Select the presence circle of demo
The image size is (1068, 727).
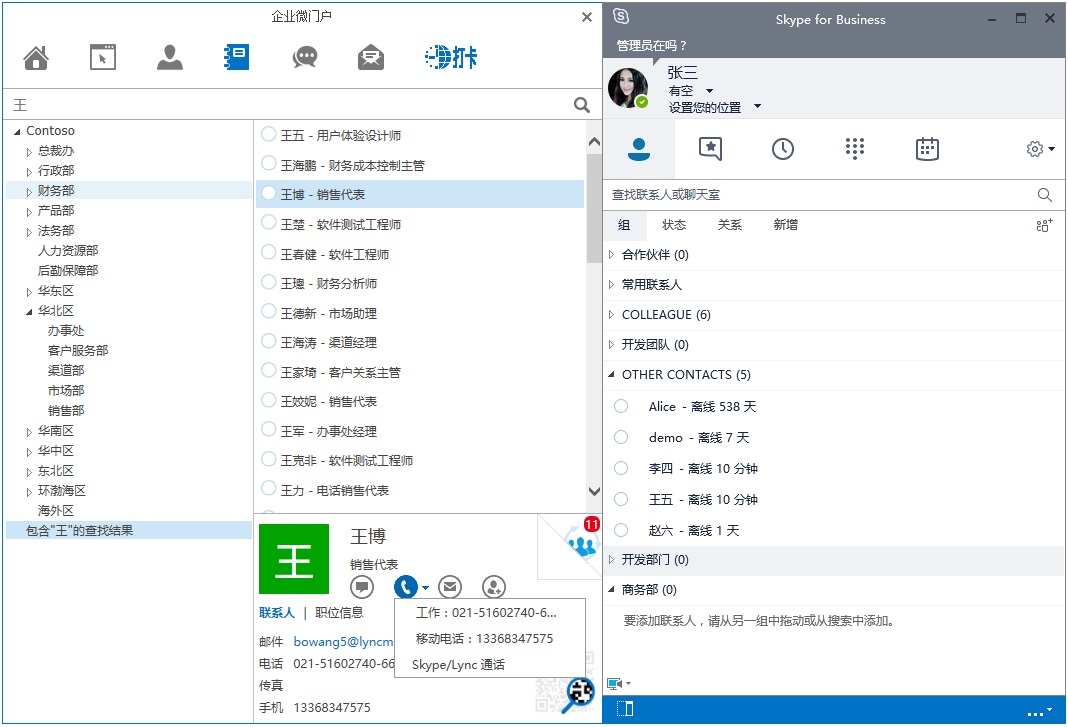point(621,437)
